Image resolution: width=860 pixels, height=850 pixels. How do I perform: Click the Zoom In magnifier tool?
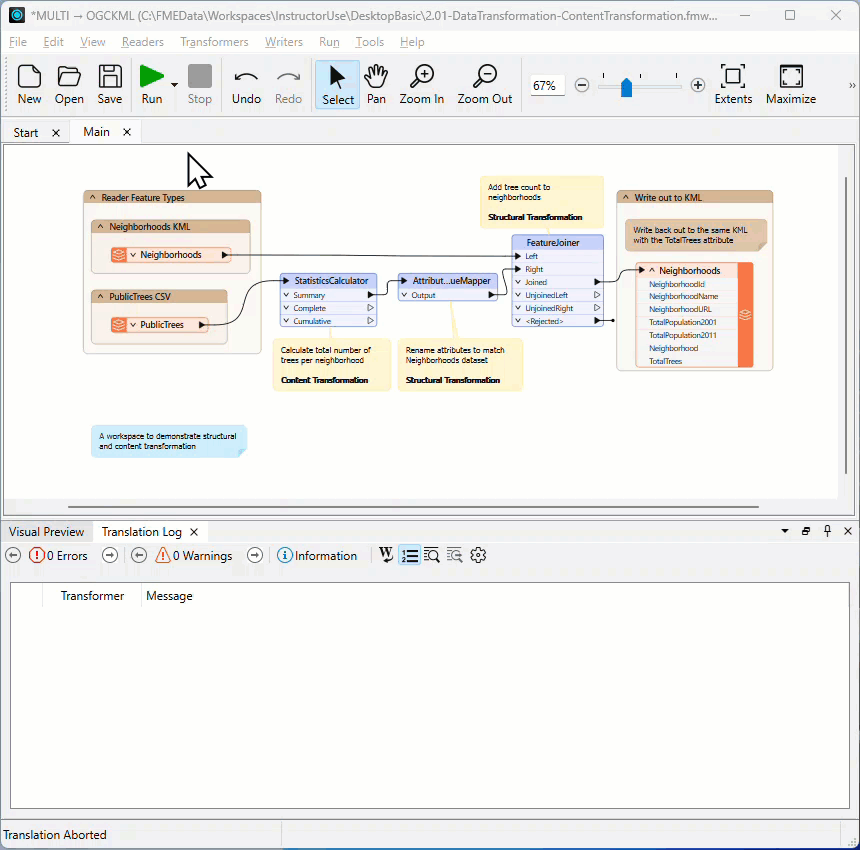pyautogui.click(x=422, y=84)
